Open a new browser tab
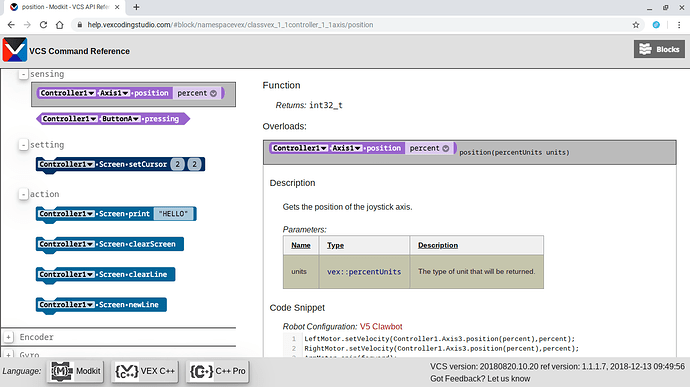Screen dimensions: 690x387 [136, 7]
